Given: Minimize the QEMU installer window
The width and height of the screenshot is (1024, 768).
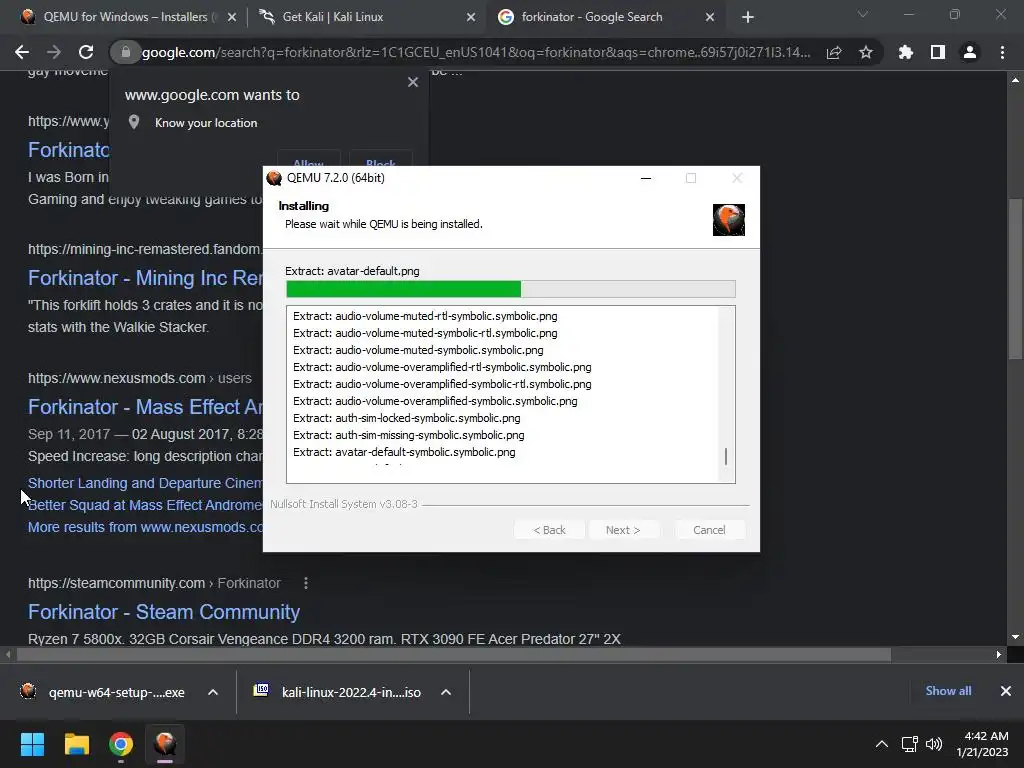Looking at the screenshot, I should tap(646, 178).
